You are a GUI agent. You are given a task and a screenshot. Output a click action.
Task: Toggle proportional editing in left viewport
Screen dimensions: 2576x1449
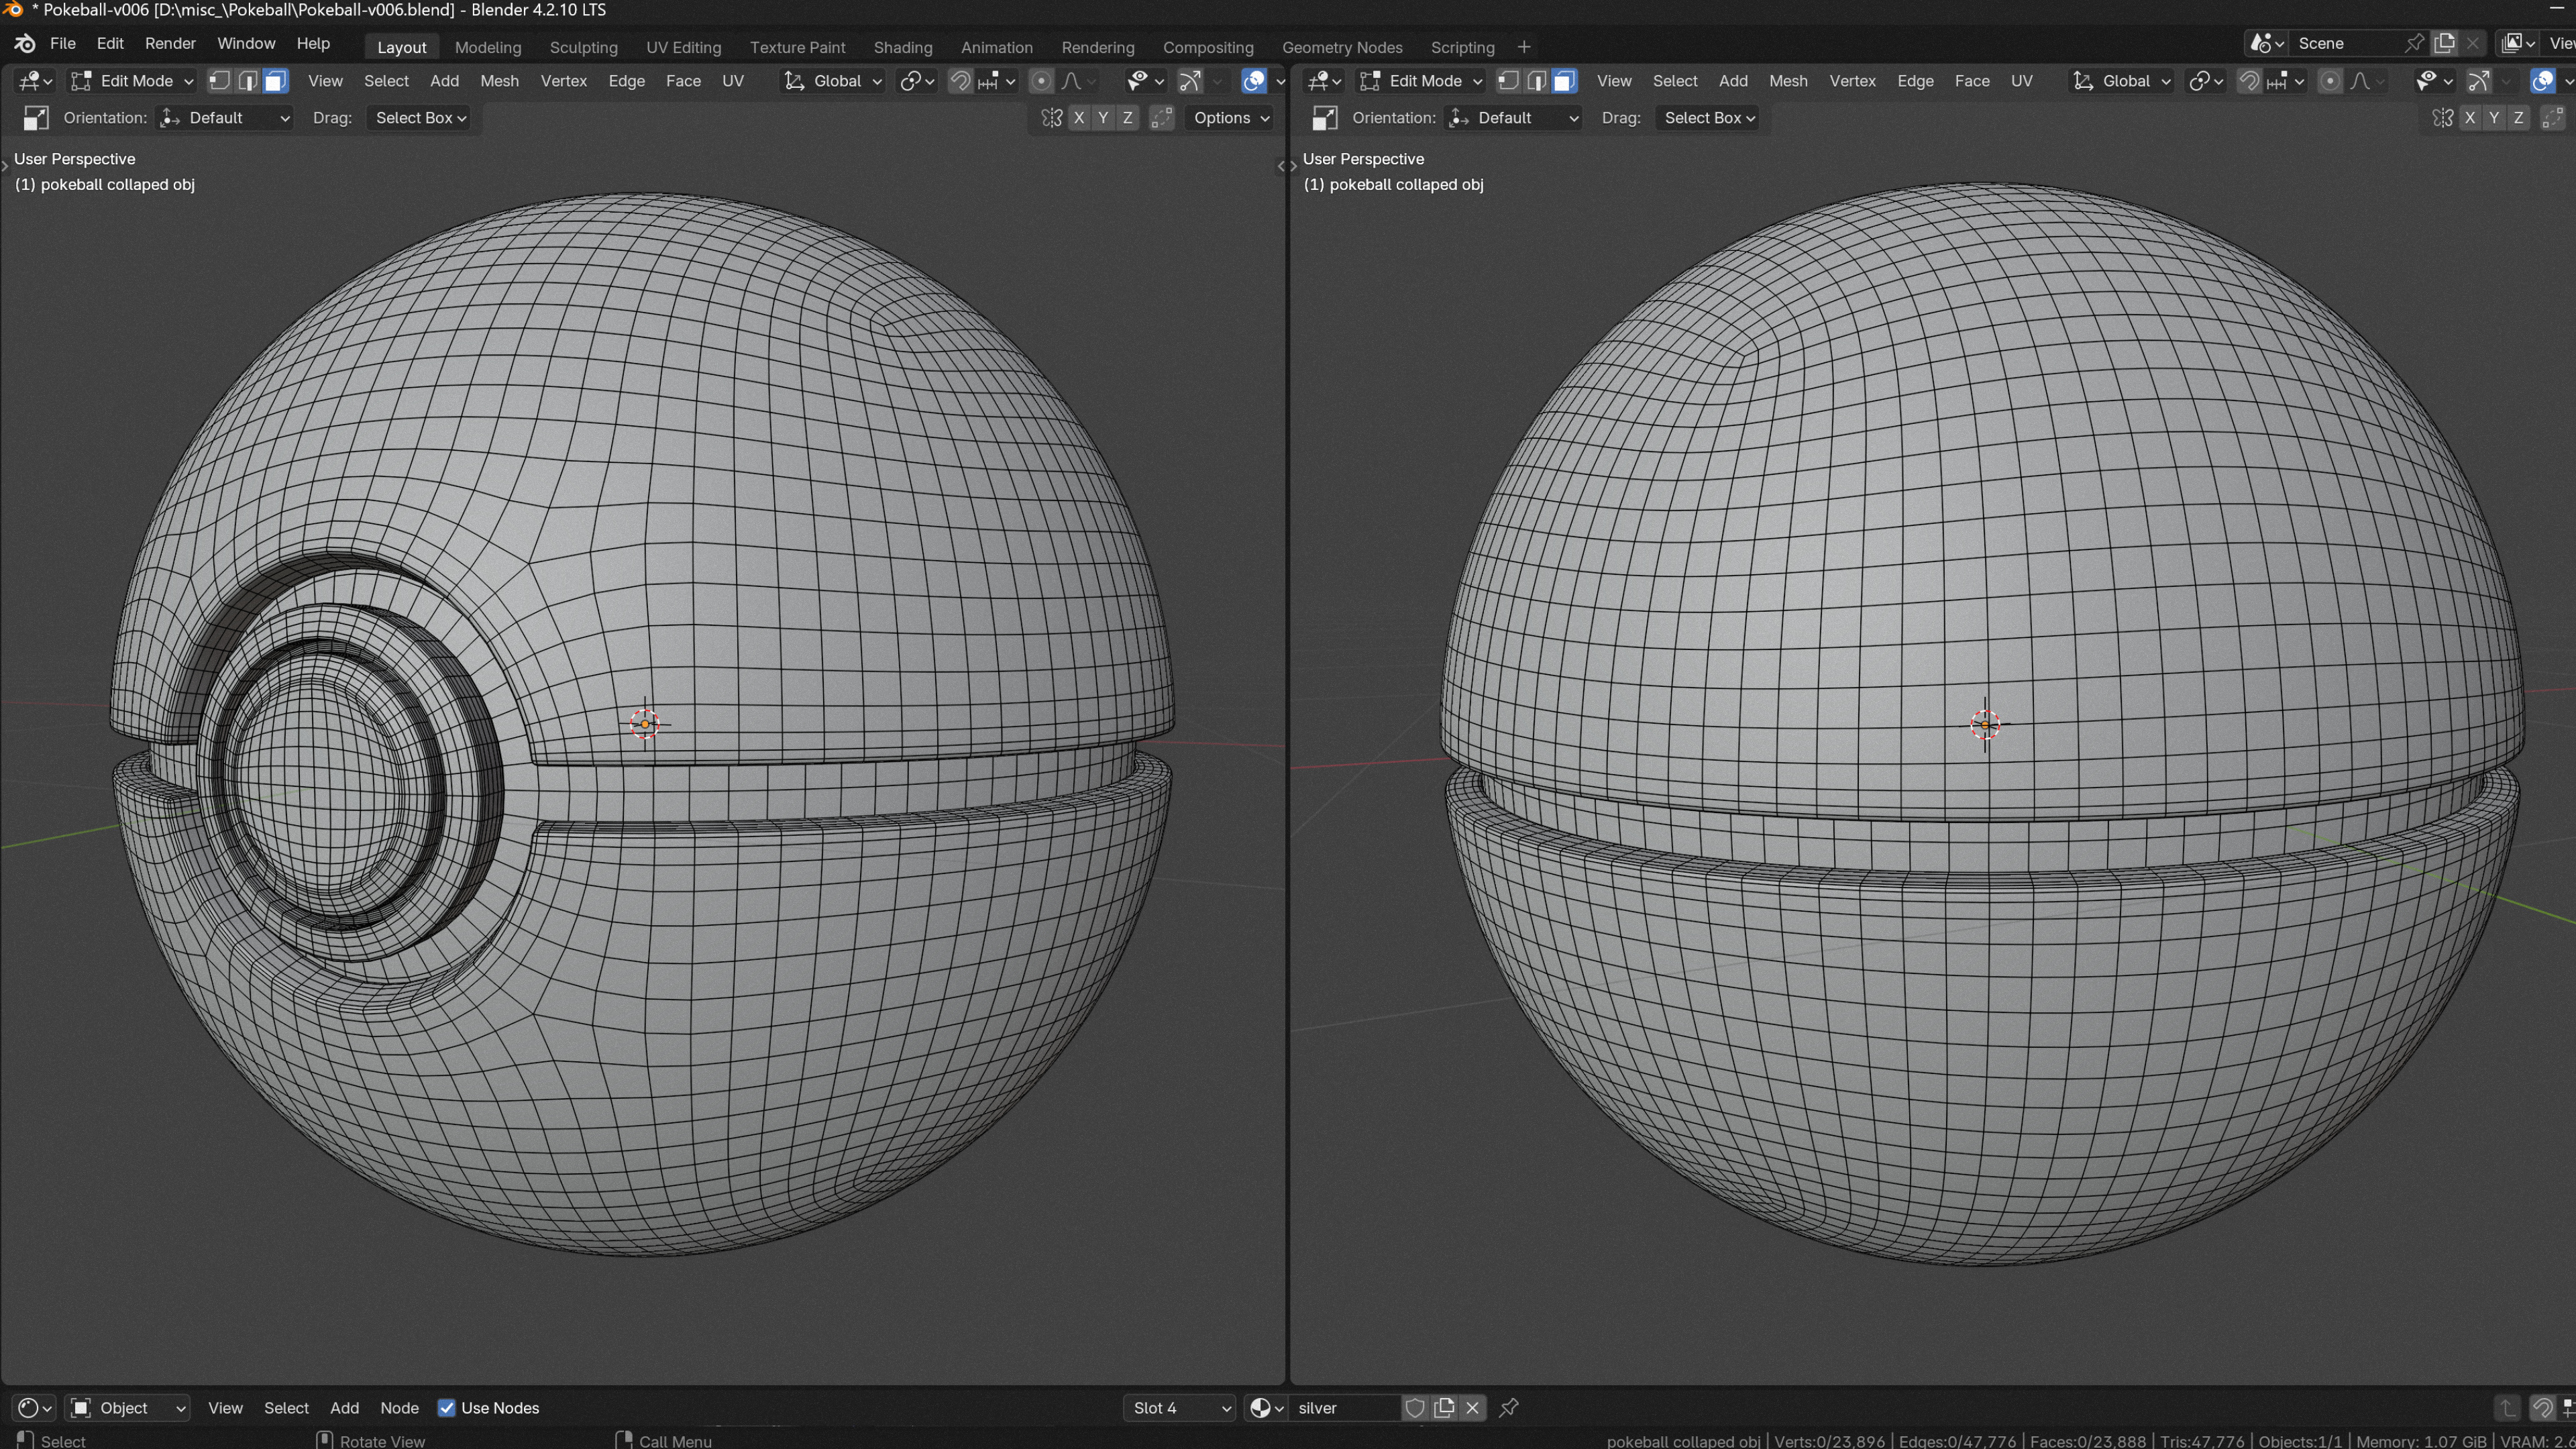[x=1041, y=81]
